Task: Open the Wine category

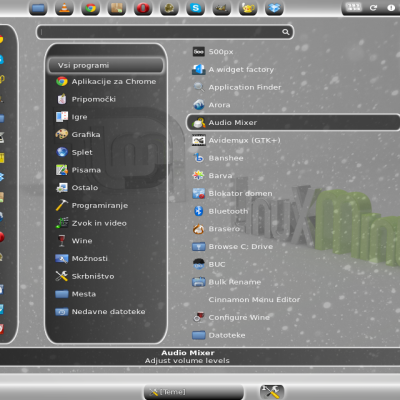Action: (74, 241)
